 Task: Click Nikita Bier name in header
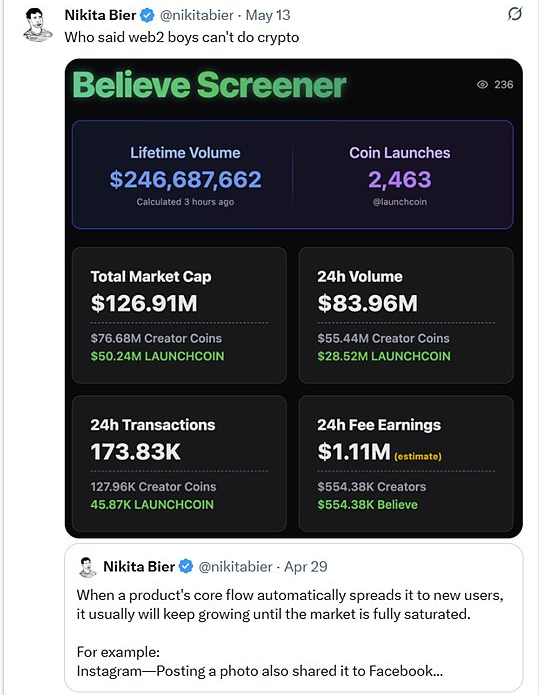pos(100,15)
